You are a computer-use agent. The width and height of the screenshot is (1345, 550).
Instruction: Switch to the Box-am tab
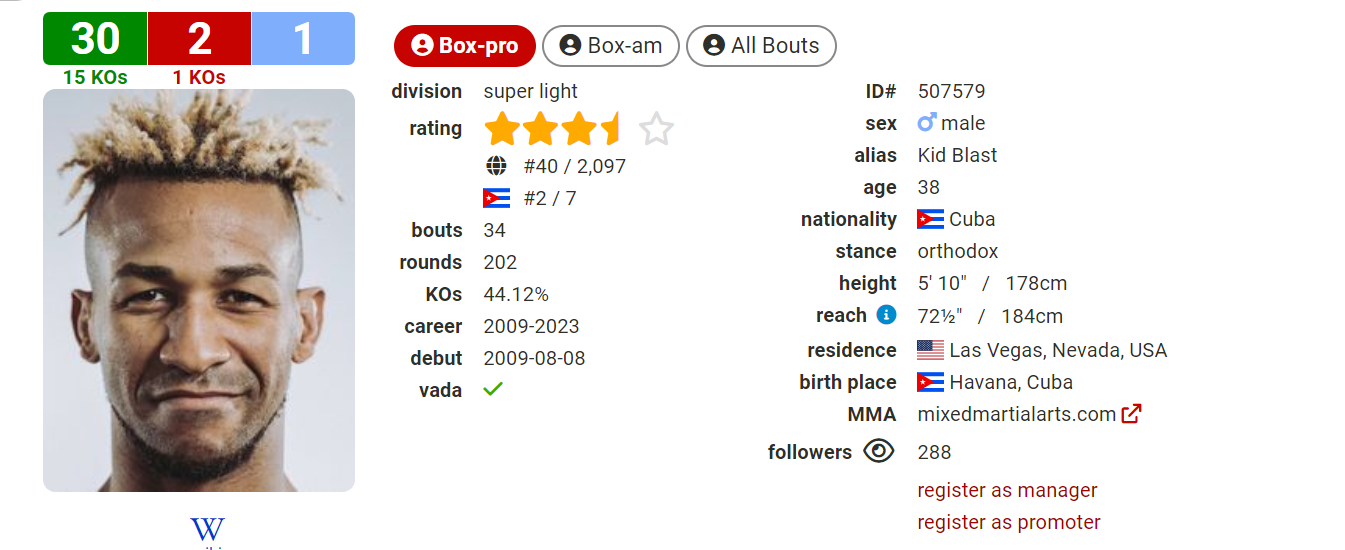pos(611,46)
